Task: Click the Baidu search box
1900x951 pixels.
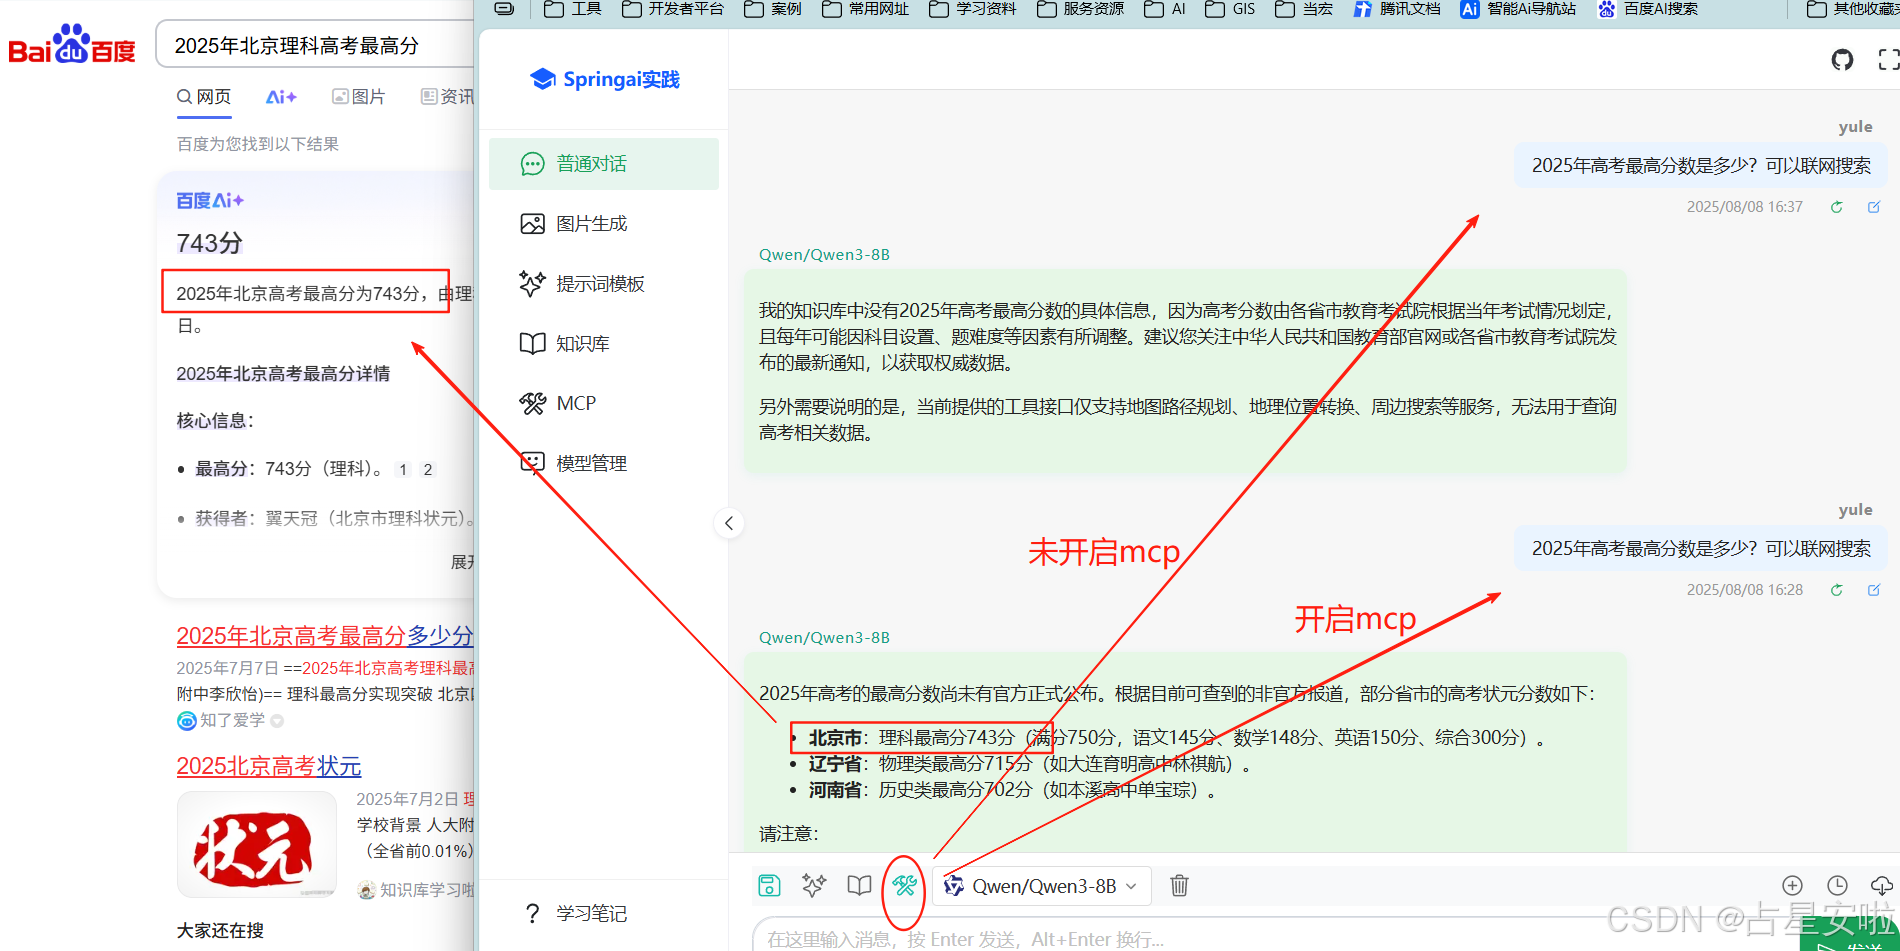Action: tap(315, 45)
